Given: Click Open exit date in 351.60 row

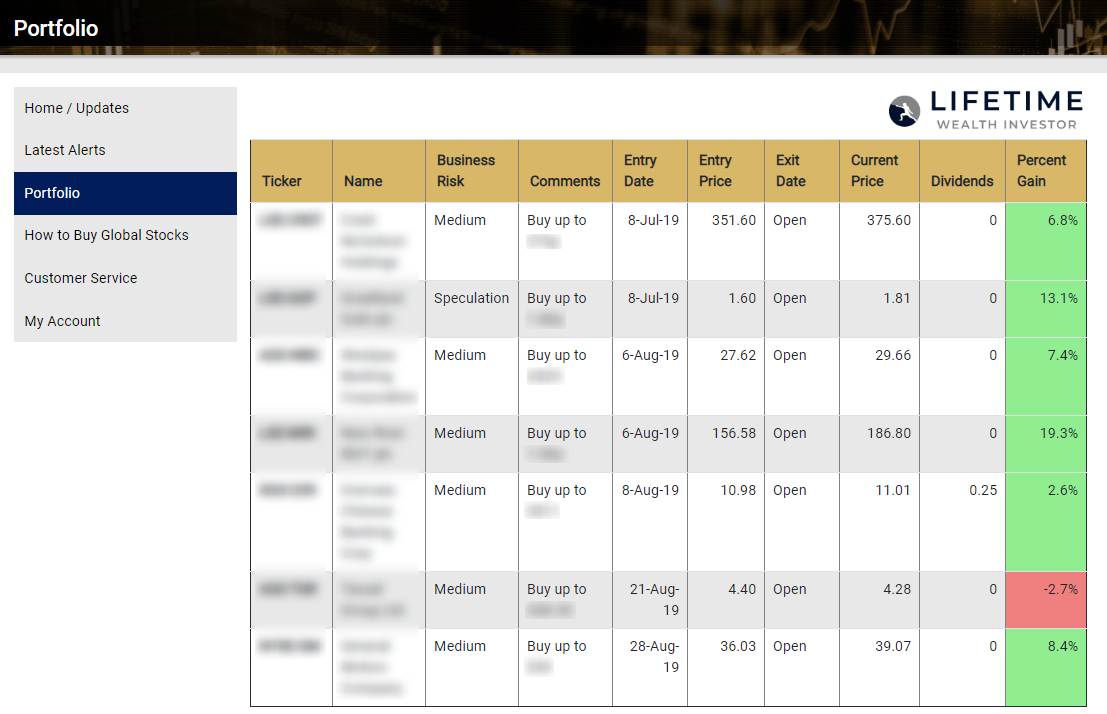Looking at the screenshot, I should coord(789,220).
